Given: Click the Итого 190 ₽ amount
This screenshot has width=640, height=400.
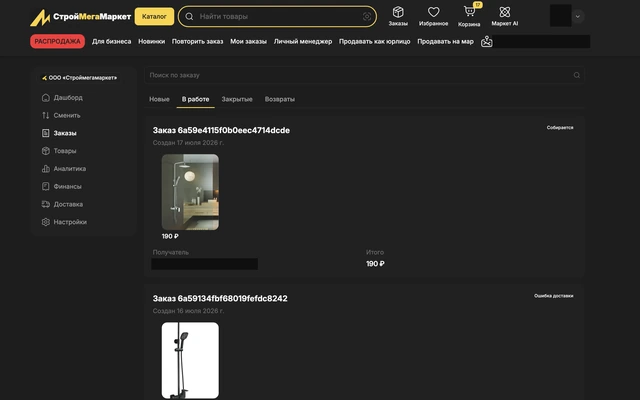Looking at the screenshot, I should 375,264.
